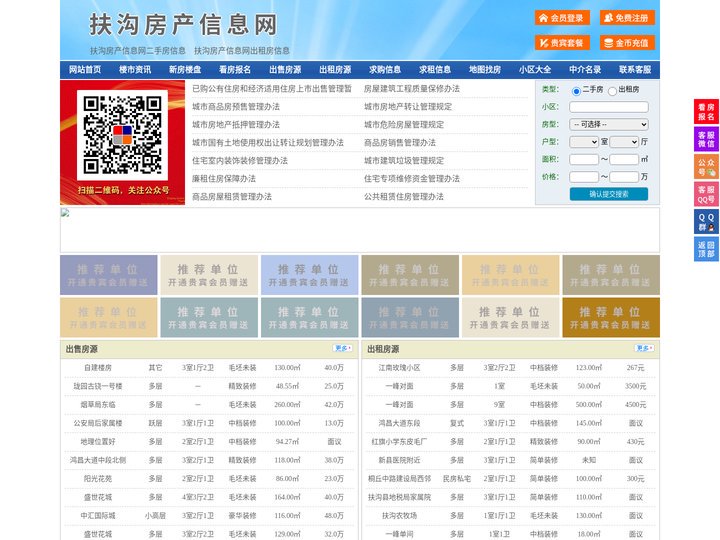The image size is (720, 540).
Task: Open the 小区大全 navigation item
Action: click(x=535, y=70)
